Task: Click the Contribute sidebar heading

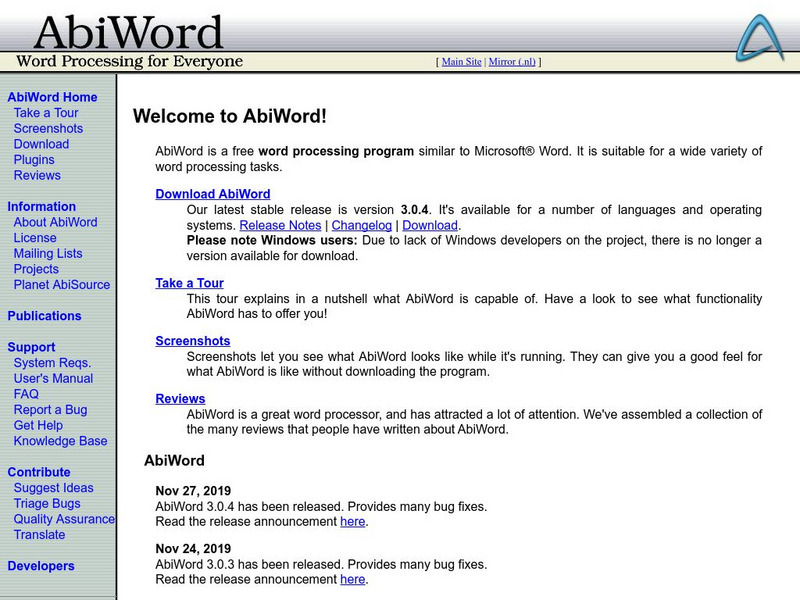Action: pos(39,472)
